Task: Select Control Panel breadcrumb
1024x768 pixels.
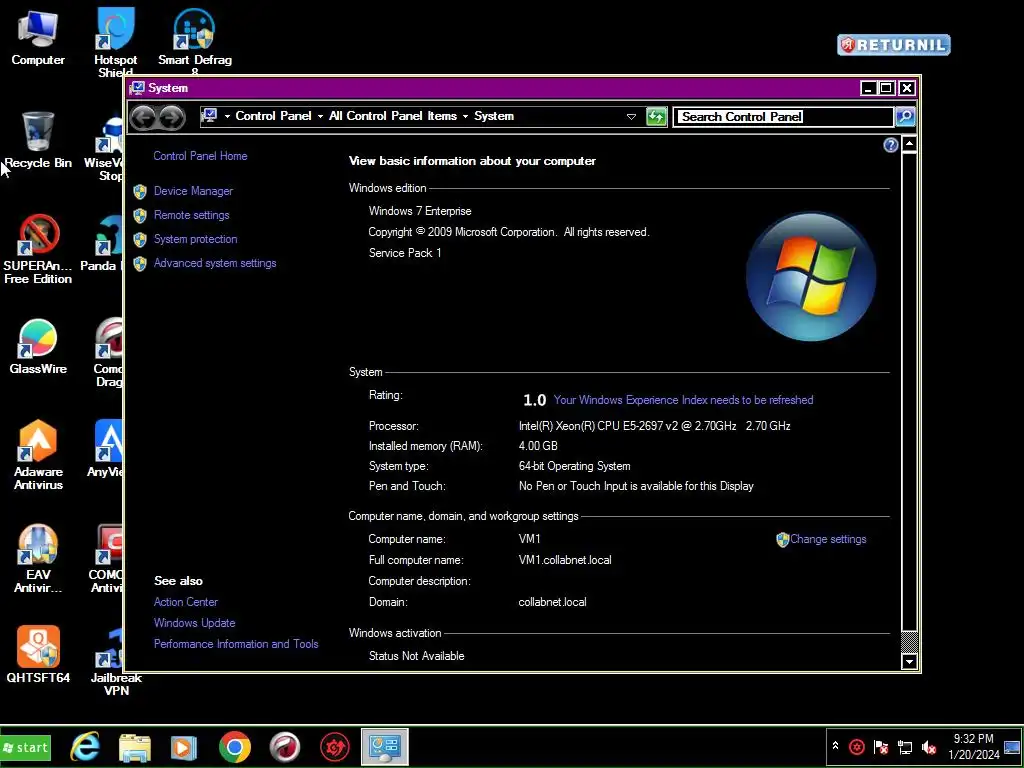Action: coord(273,116)
